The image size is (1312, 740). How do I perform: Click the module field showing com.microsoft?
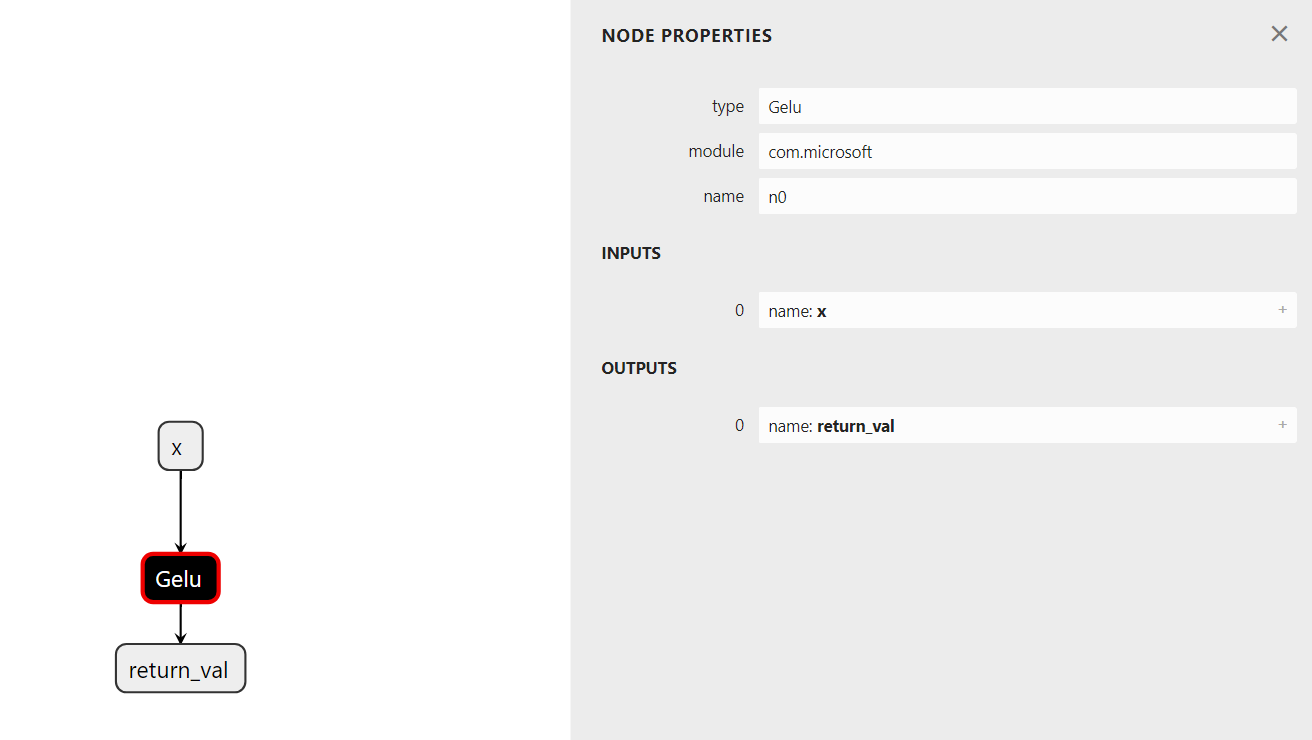(x=1027, y=152)
